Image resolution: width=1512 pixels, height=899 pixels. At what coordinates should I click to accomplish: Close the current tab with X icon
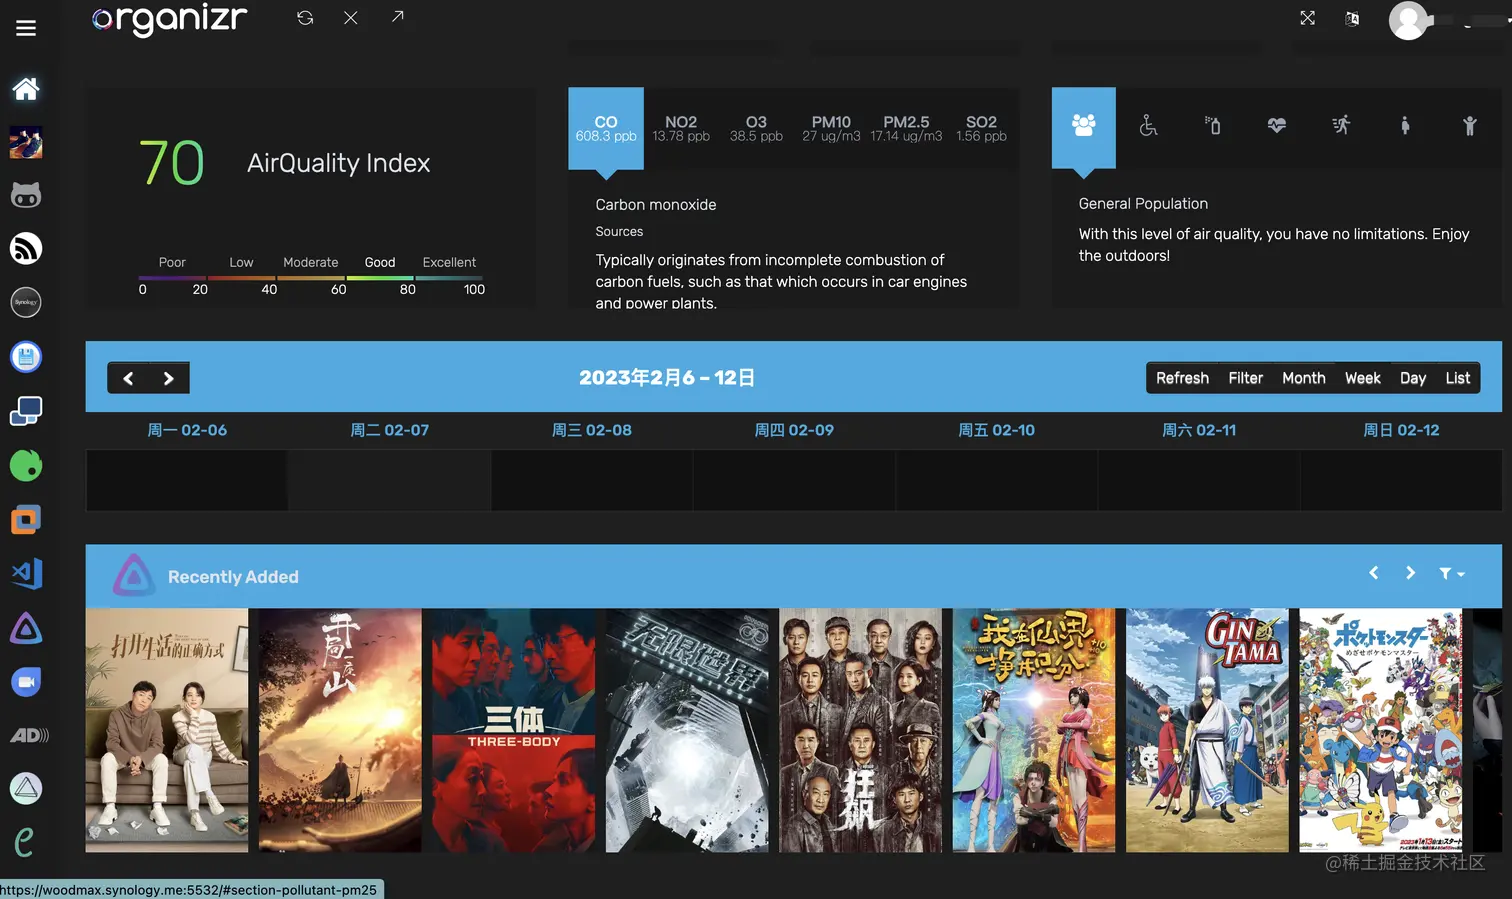(x=351, y=18)
